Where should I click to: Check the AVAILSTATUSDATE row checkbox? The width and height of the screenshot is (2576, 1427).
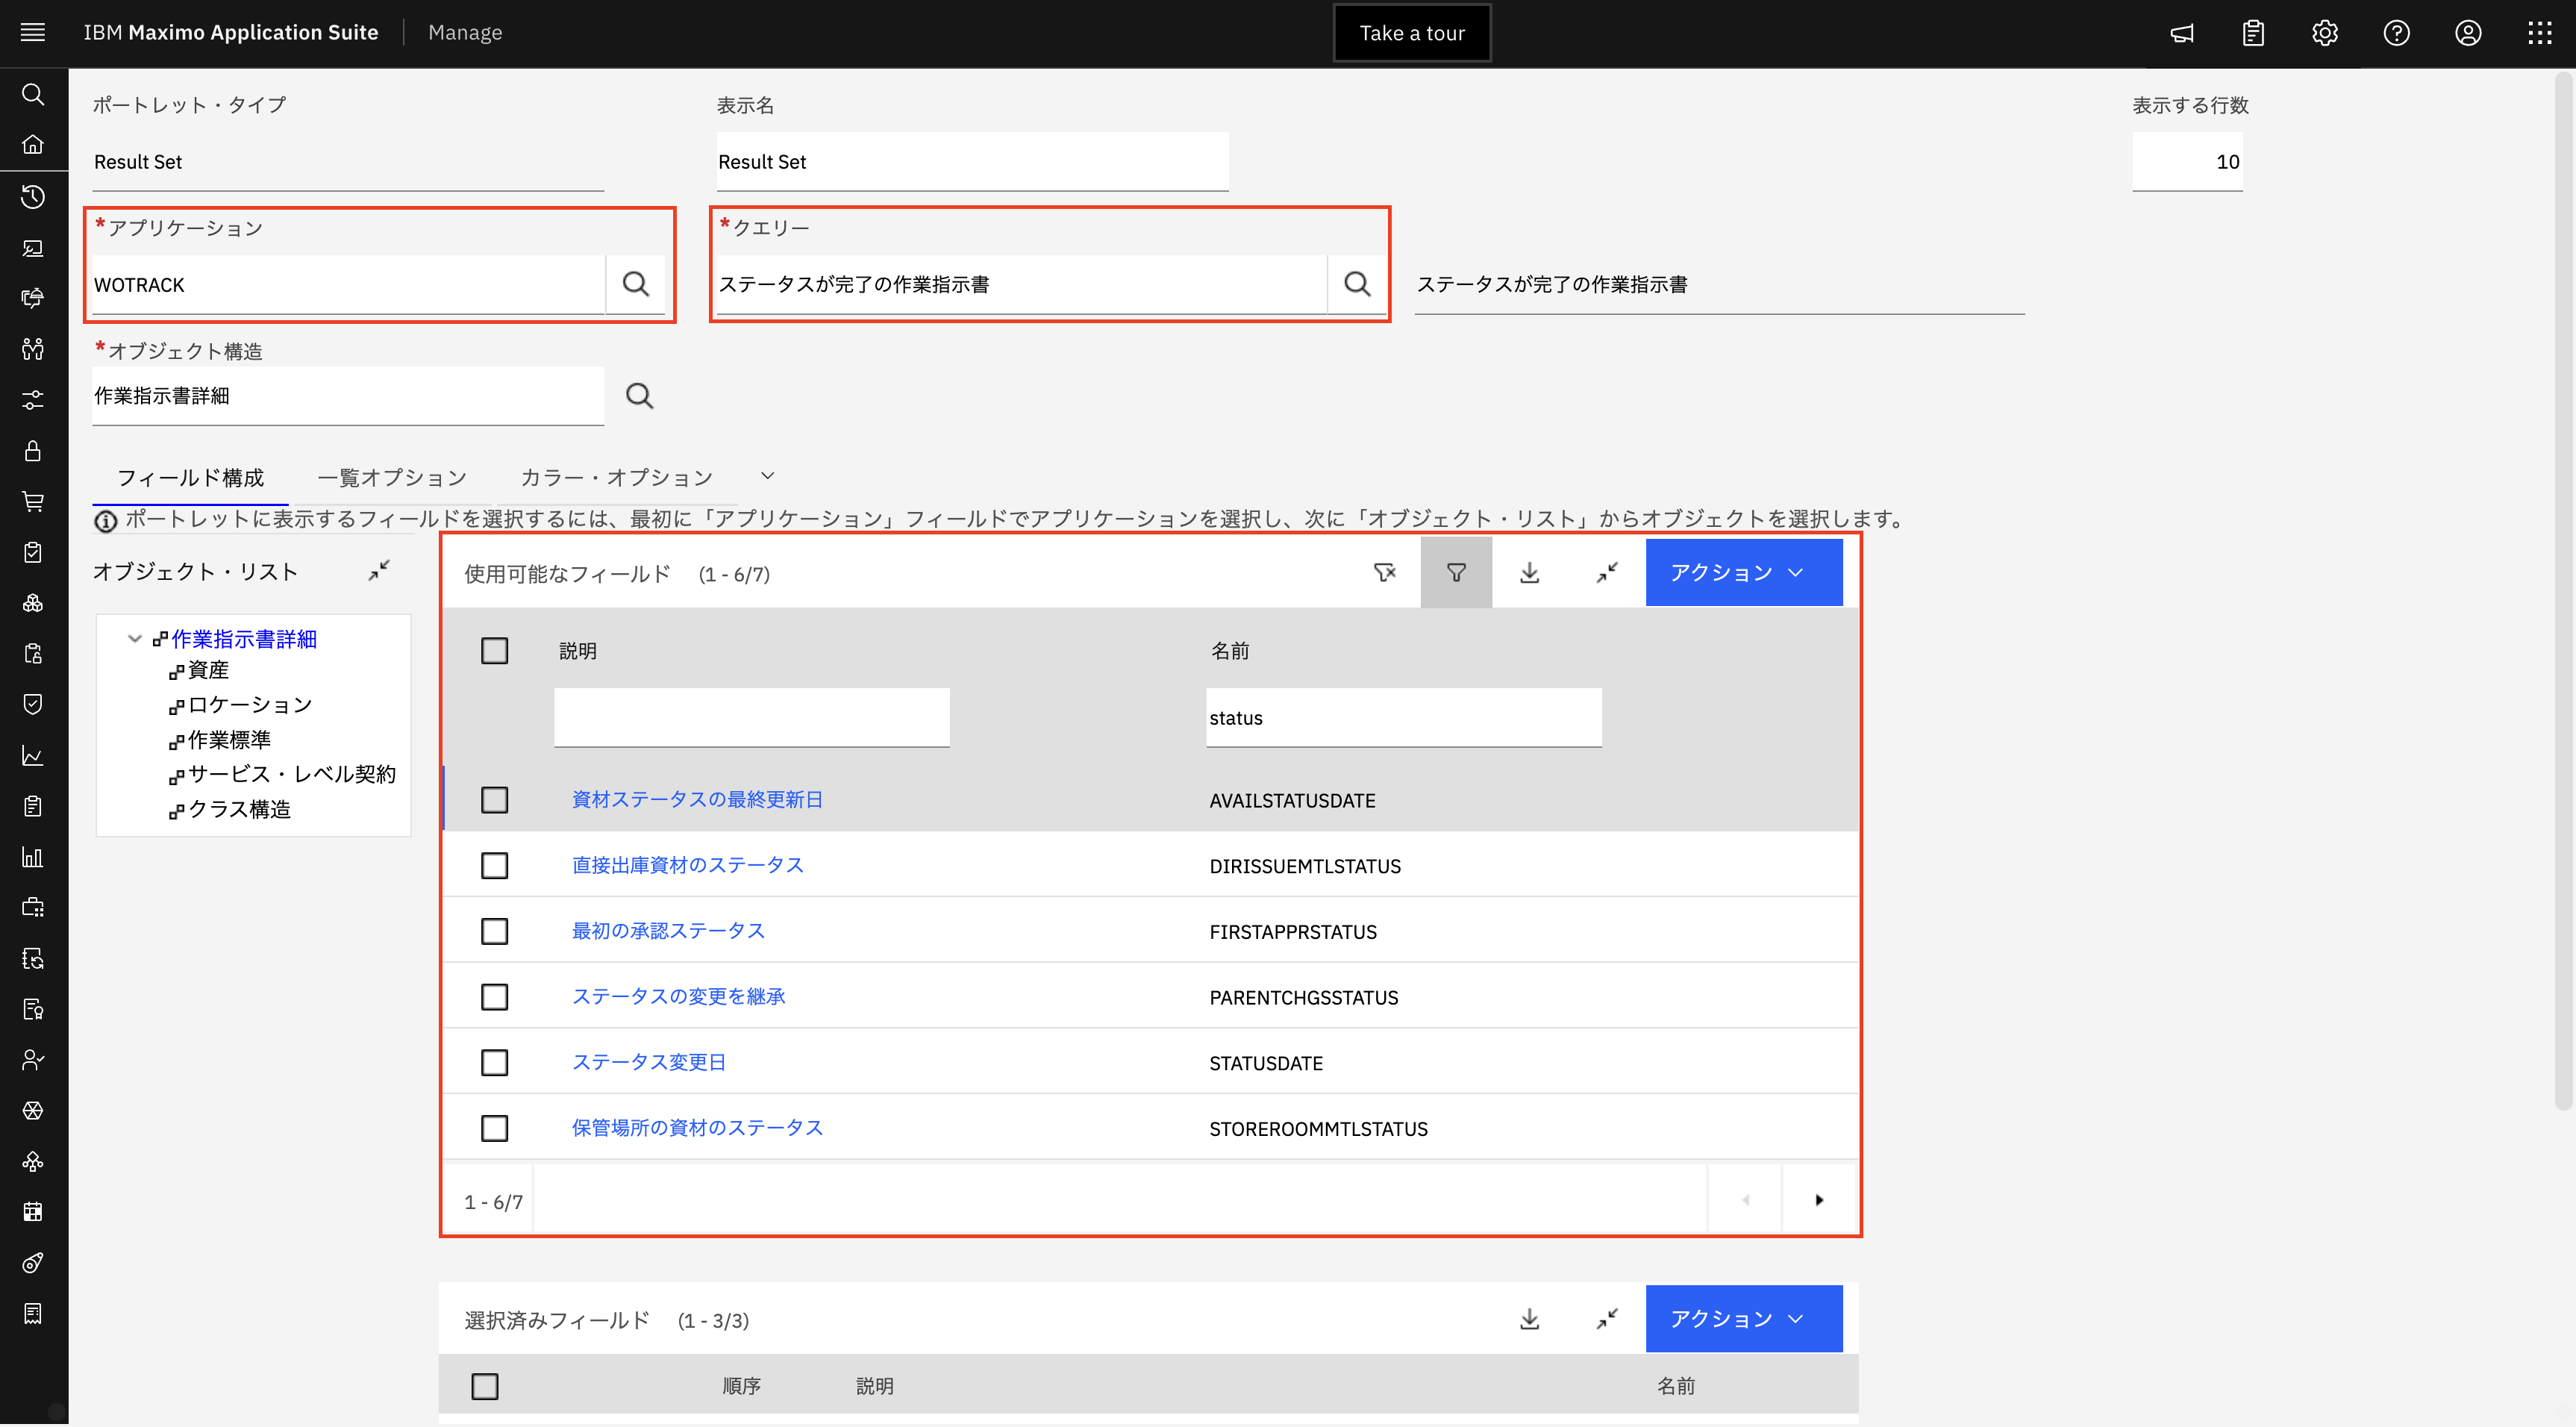[x=494, y=800]
